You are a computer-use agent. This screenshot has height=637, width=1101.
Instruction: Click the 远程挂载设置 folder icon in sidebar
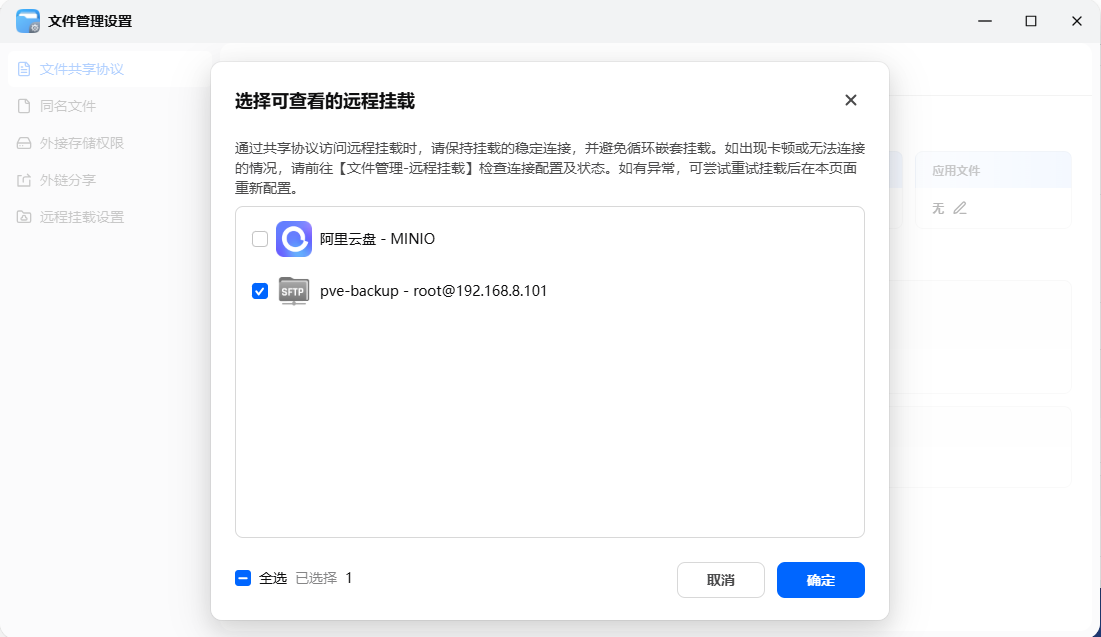pos(24,217)
